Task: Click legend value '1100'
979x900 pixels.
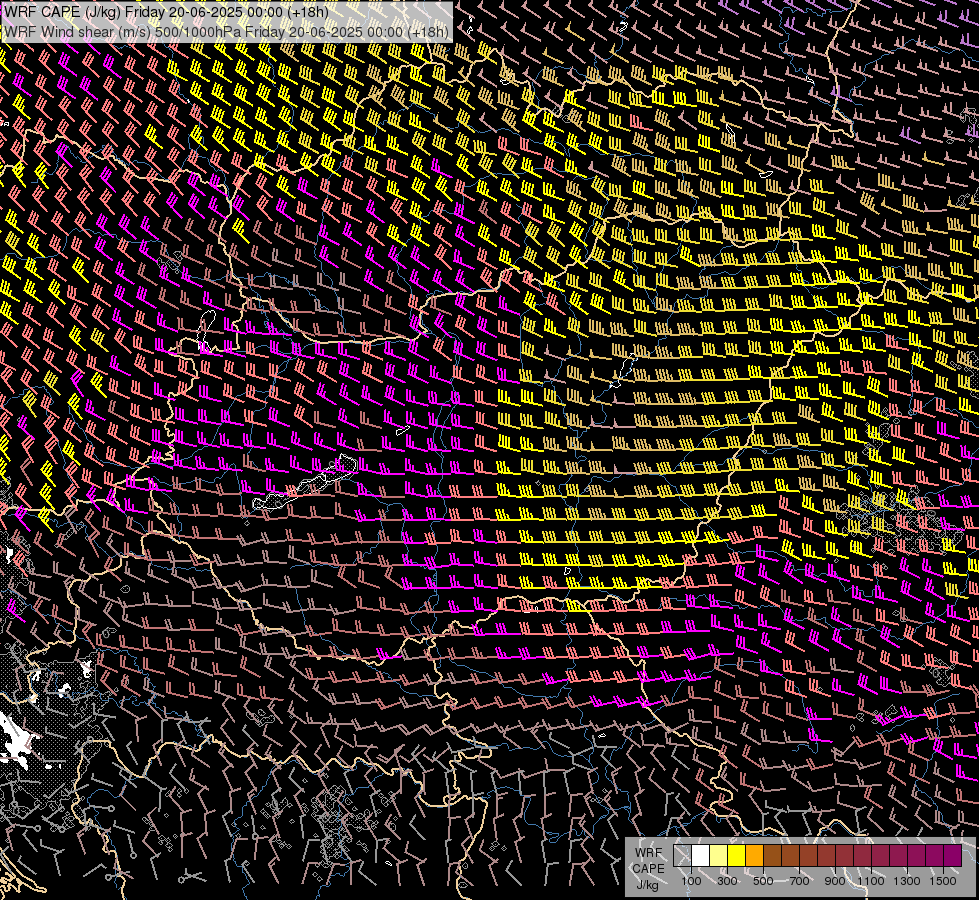Action: (x=870, y=881)
